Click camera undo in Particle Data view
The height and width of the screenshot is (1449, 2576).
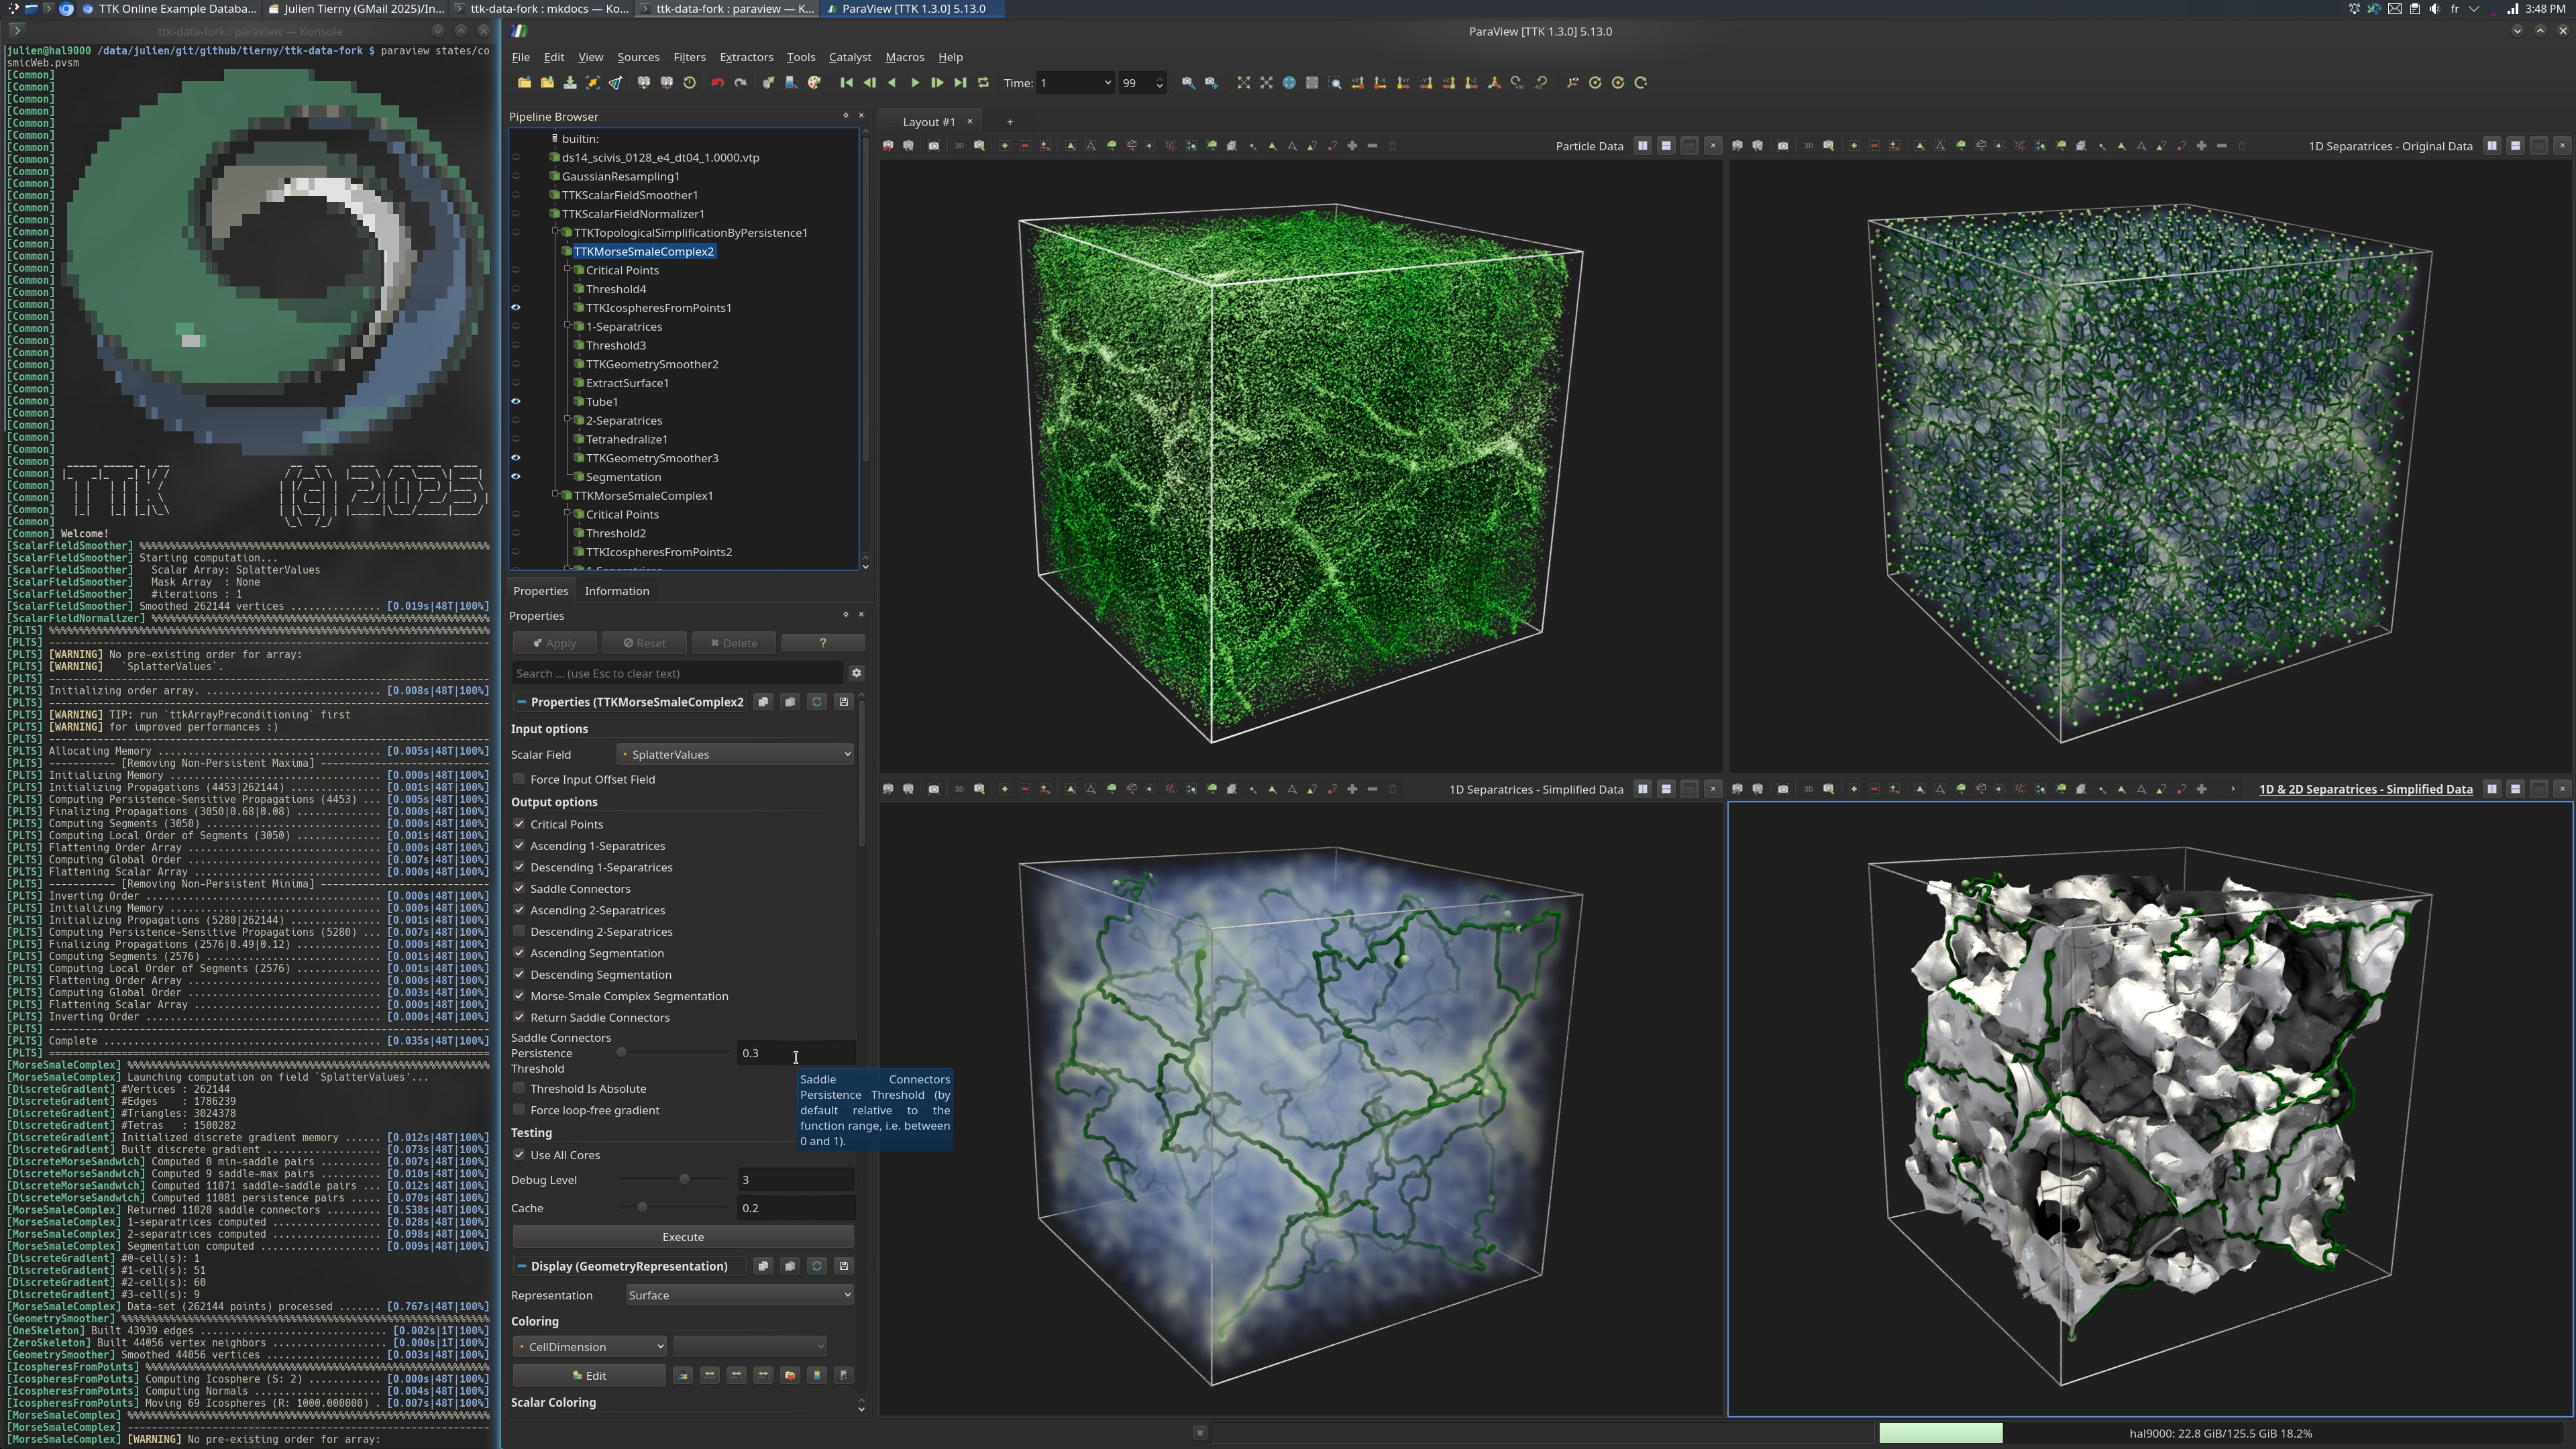888,146
